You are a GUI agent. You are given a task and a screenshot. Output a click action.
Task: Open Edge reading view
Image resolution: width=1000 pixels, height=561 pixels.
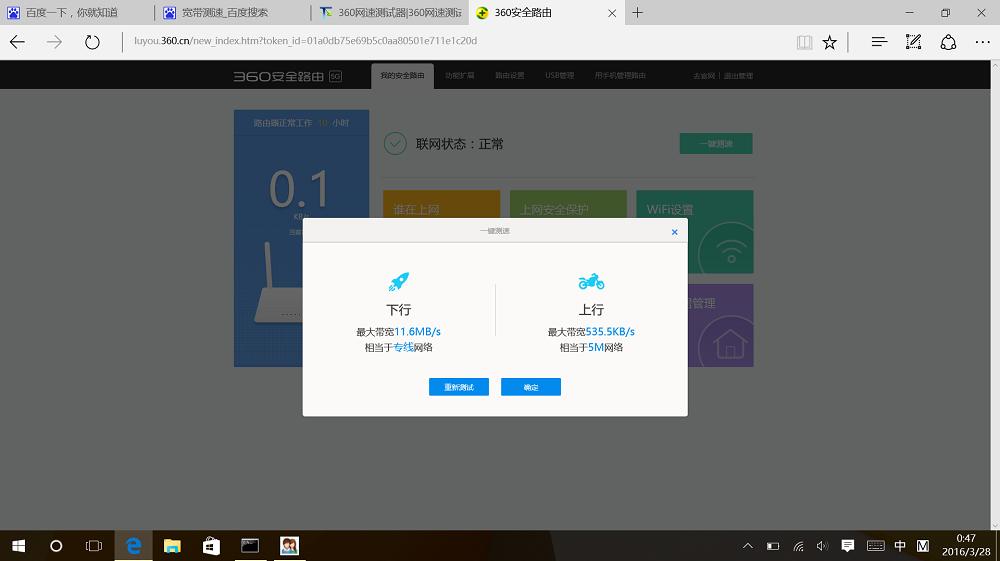(x=804, y=42)
